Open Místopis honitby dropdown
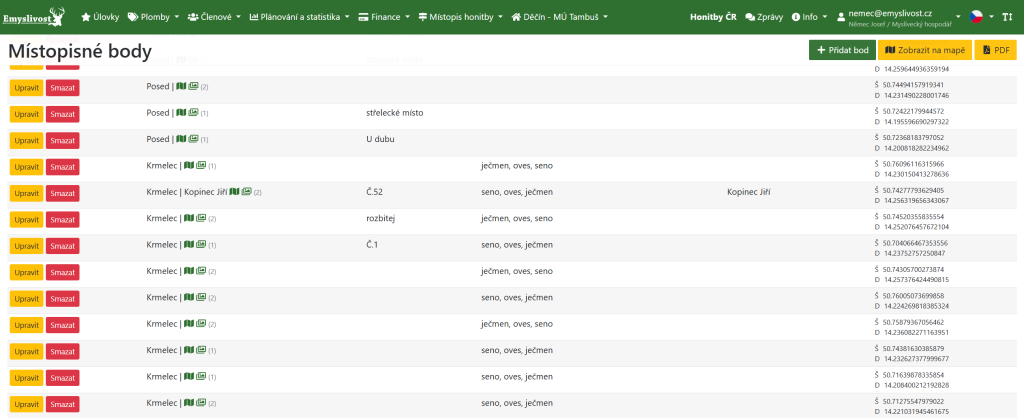1024x418 pixels. 461,17
